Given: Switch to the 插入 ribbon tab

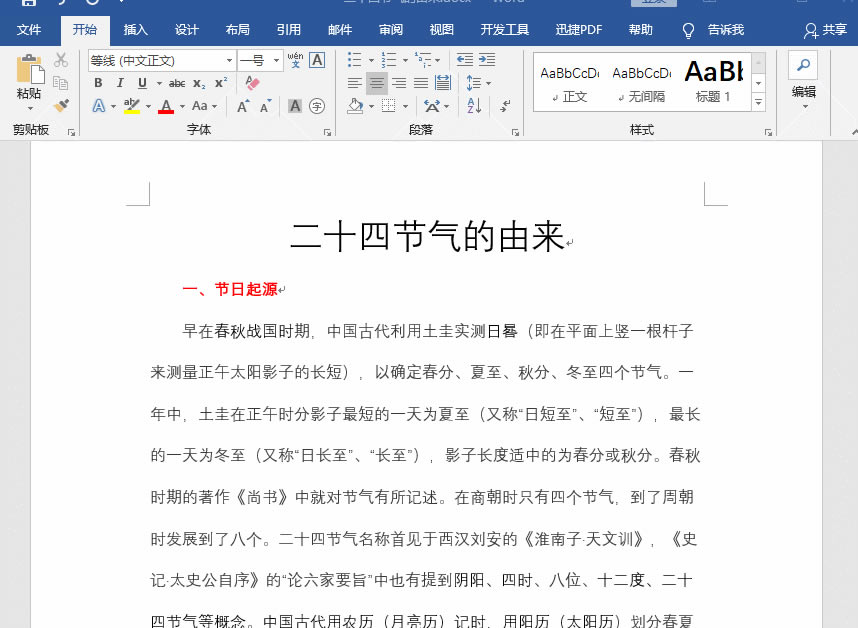Looking at the screenshot, I should [x=135, y=30].
